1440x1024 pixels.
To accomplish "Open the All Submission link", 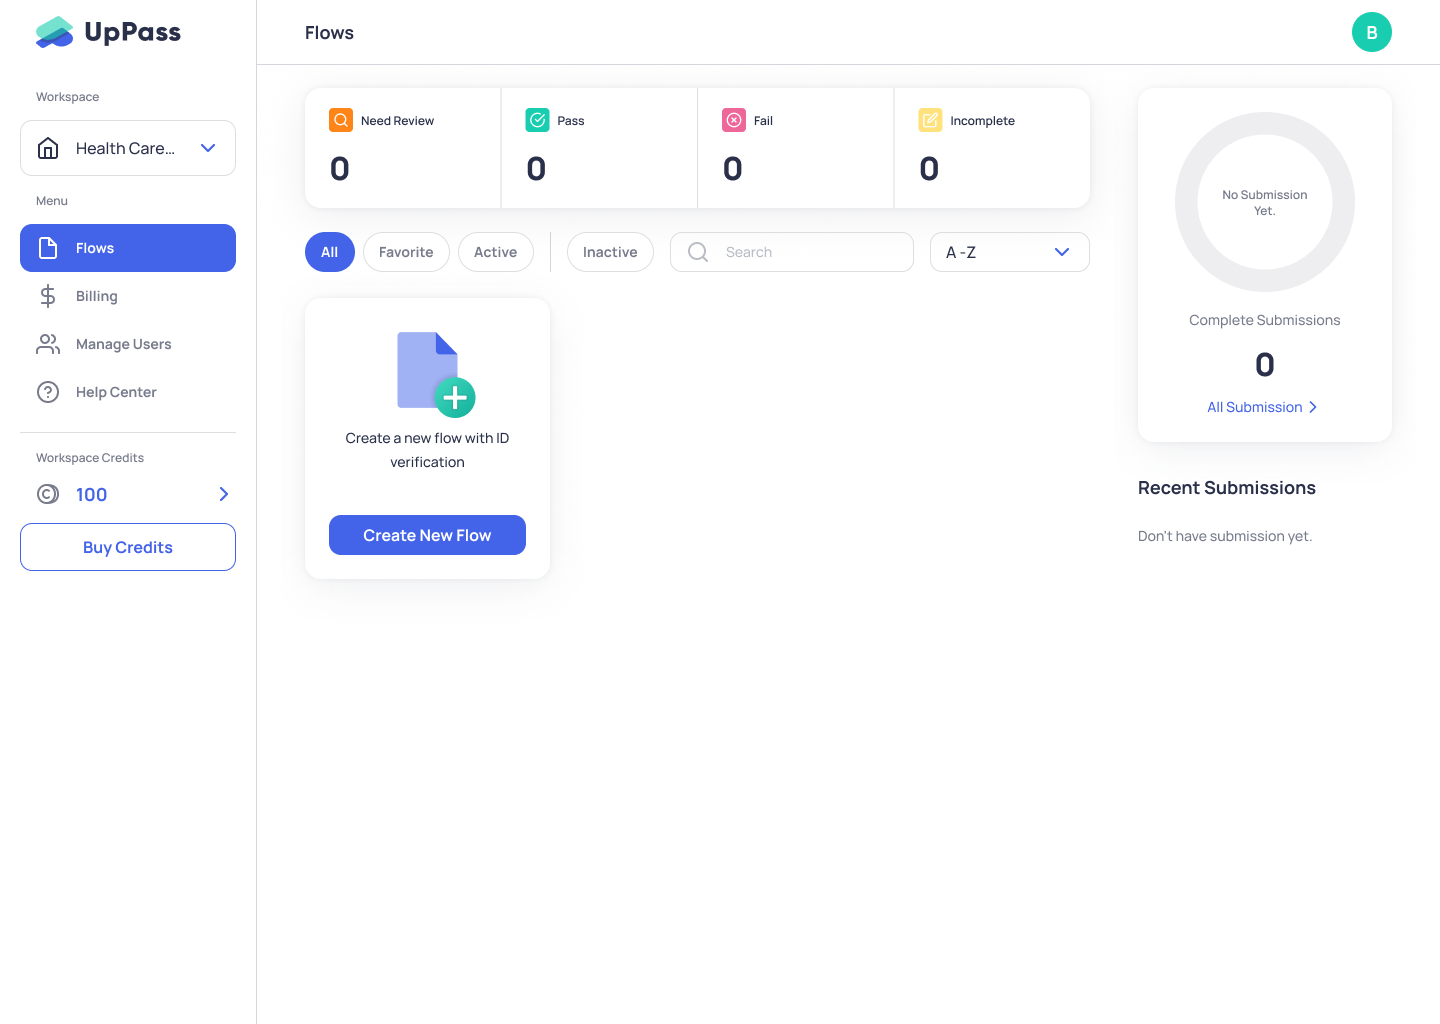I will click(x=1262, y=407).
